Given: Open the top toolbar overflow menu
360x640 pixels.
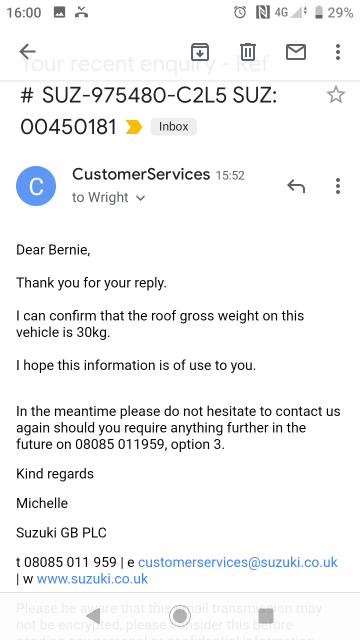Looking at the screenshot, I should click(338, 52).
